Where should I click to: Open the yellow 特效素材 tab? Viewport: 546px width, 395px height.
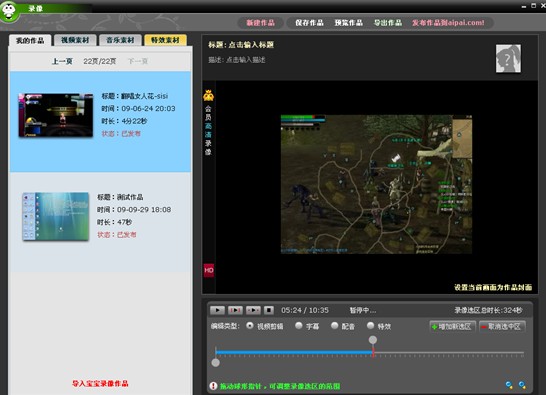(165, 40)
